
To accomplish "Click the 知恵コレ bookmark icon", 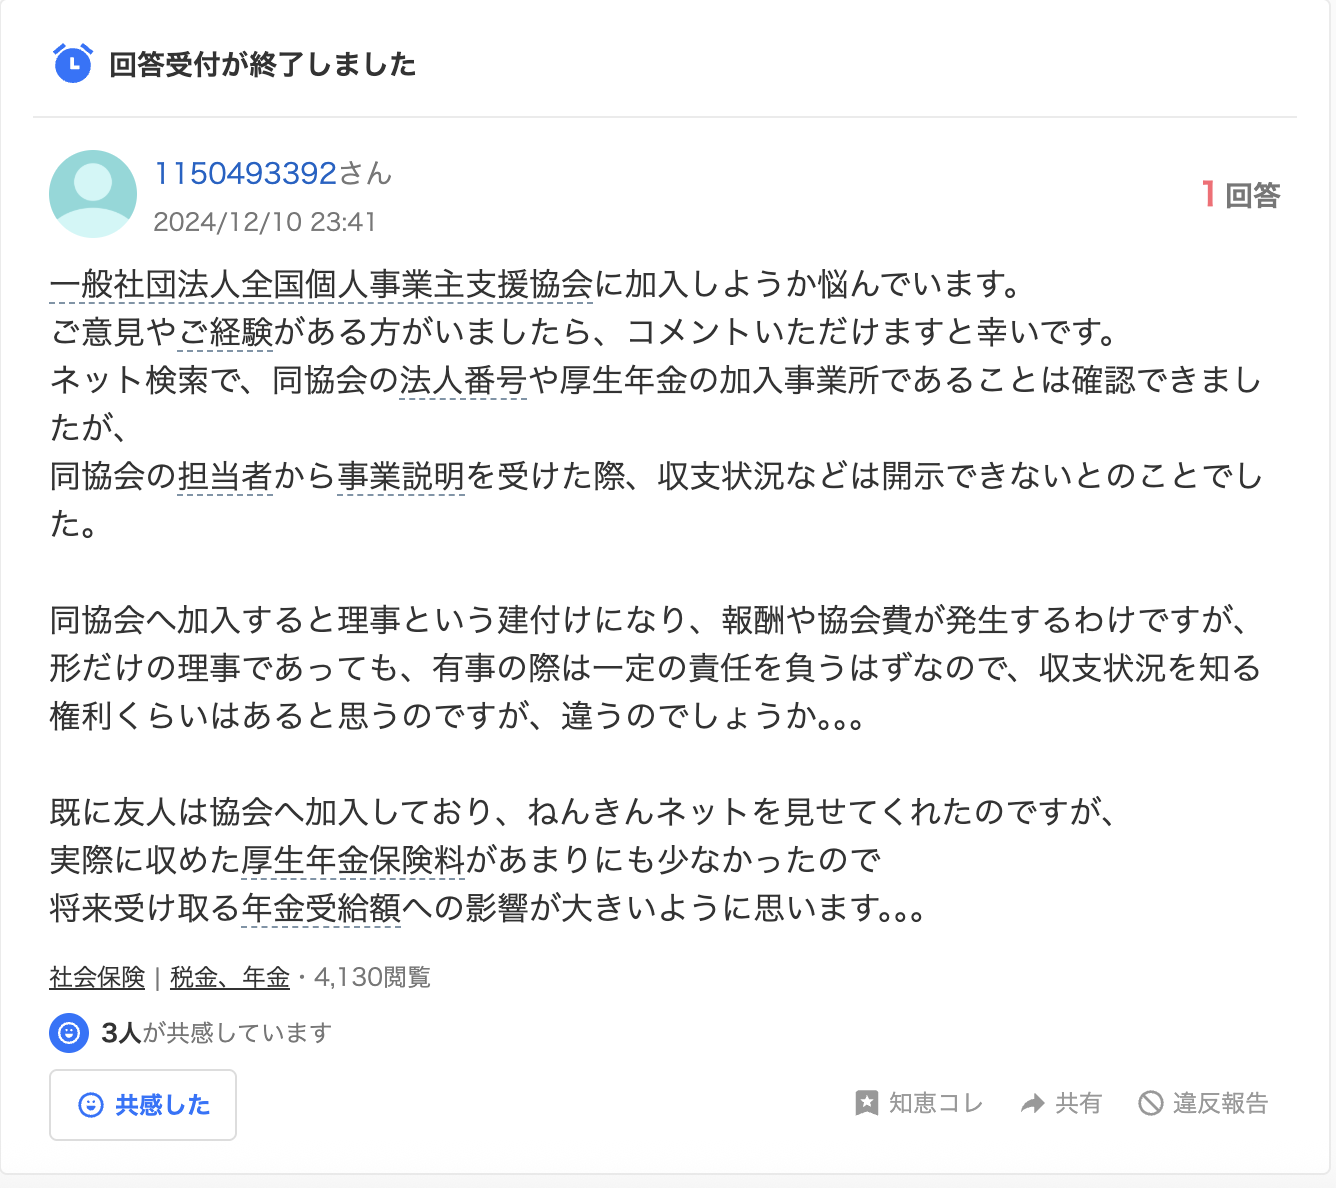I will [864, 1103].
